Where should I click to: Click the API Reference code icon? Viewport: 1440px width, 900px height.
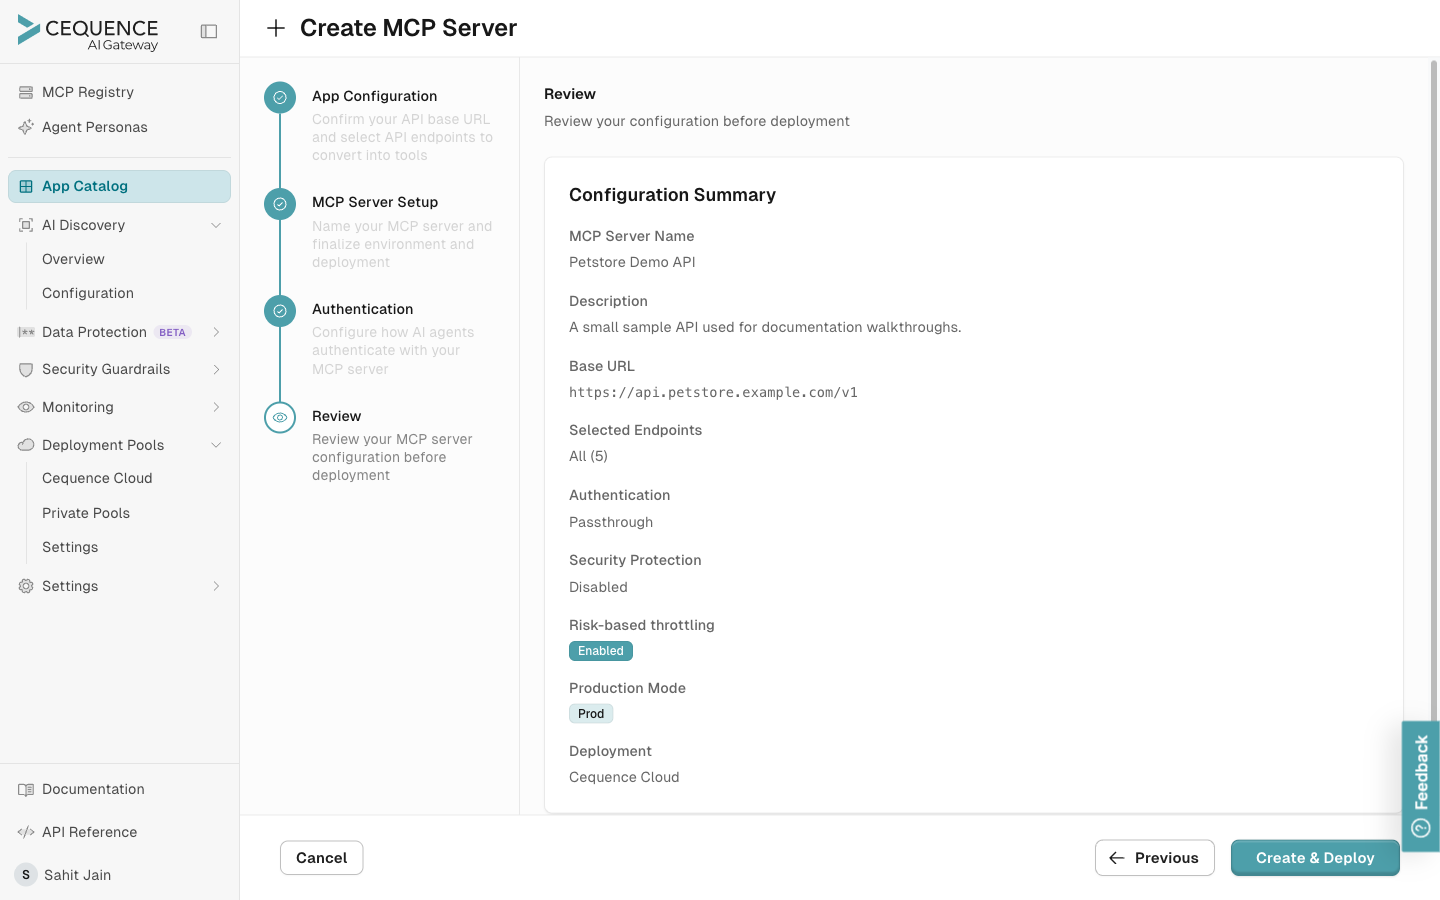click(x=26, y=832)
